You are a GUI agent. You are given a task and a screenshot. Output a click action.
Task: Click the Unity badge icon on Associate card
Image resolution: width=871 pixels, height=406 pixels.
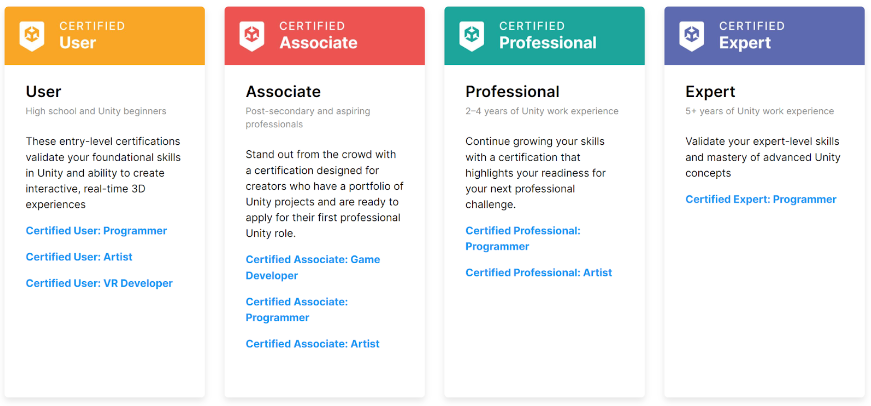click(252, 35)
